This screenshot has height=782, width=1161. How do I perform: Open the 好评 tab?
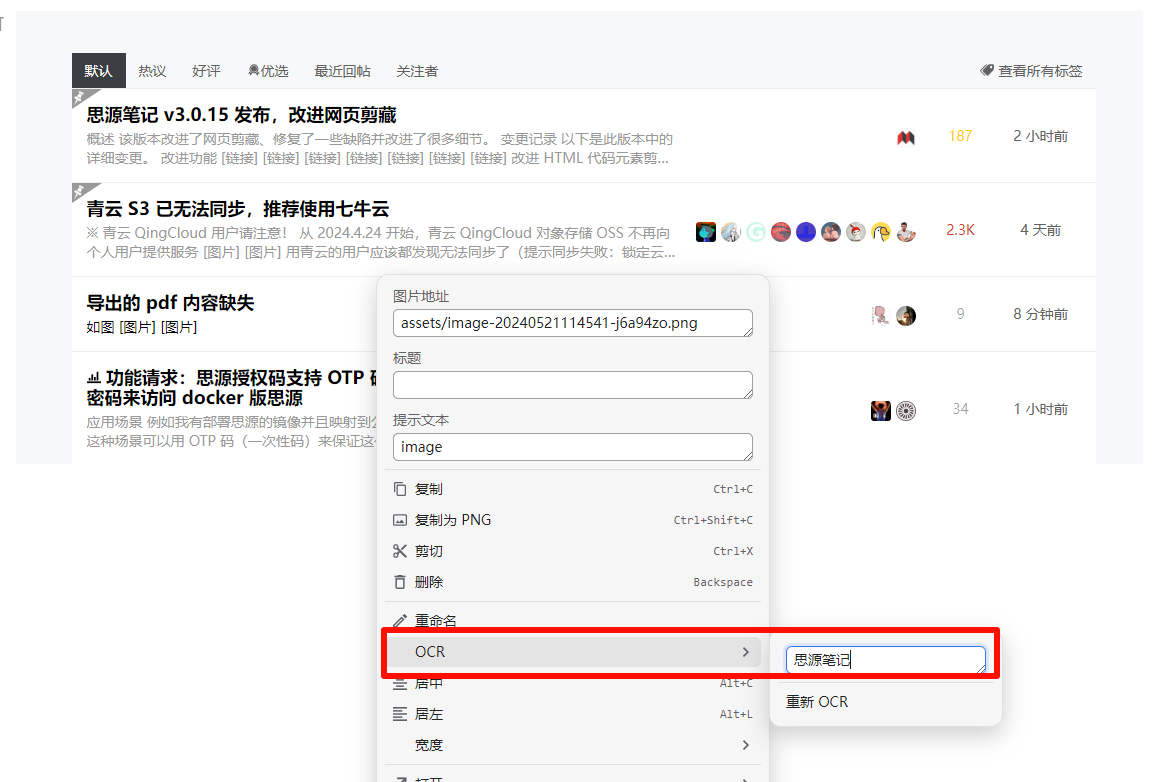point(206,71)
